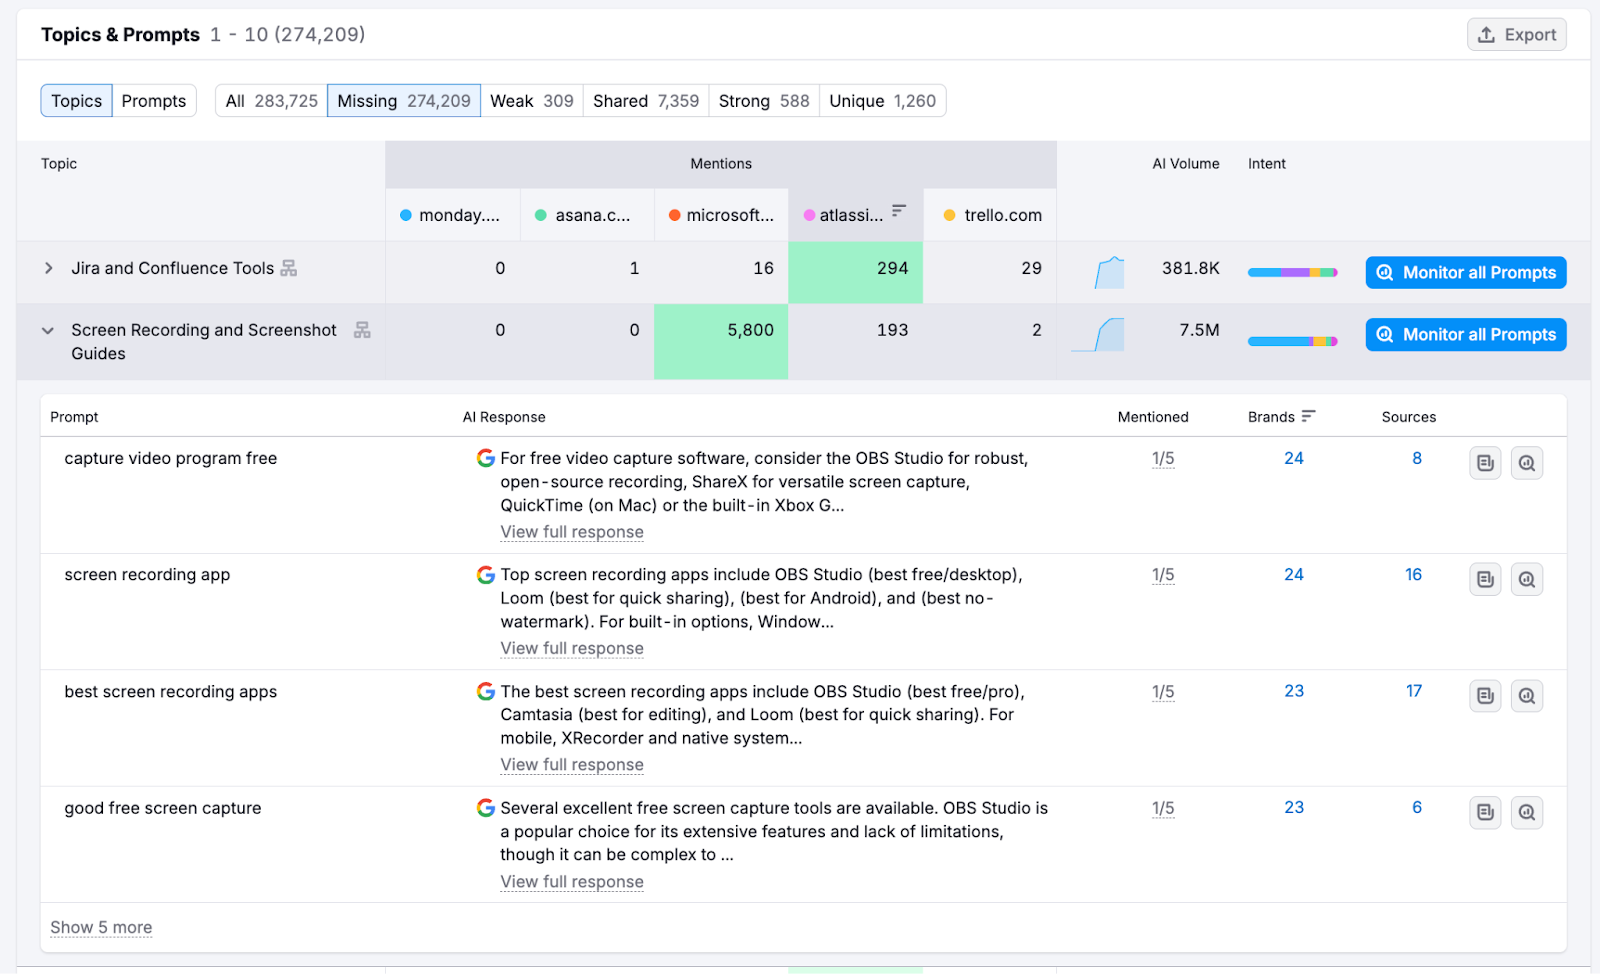Click monitor prompt icon for 'capture video program free'
This screenshot has width=1600, height=974.
(1526, 463)
